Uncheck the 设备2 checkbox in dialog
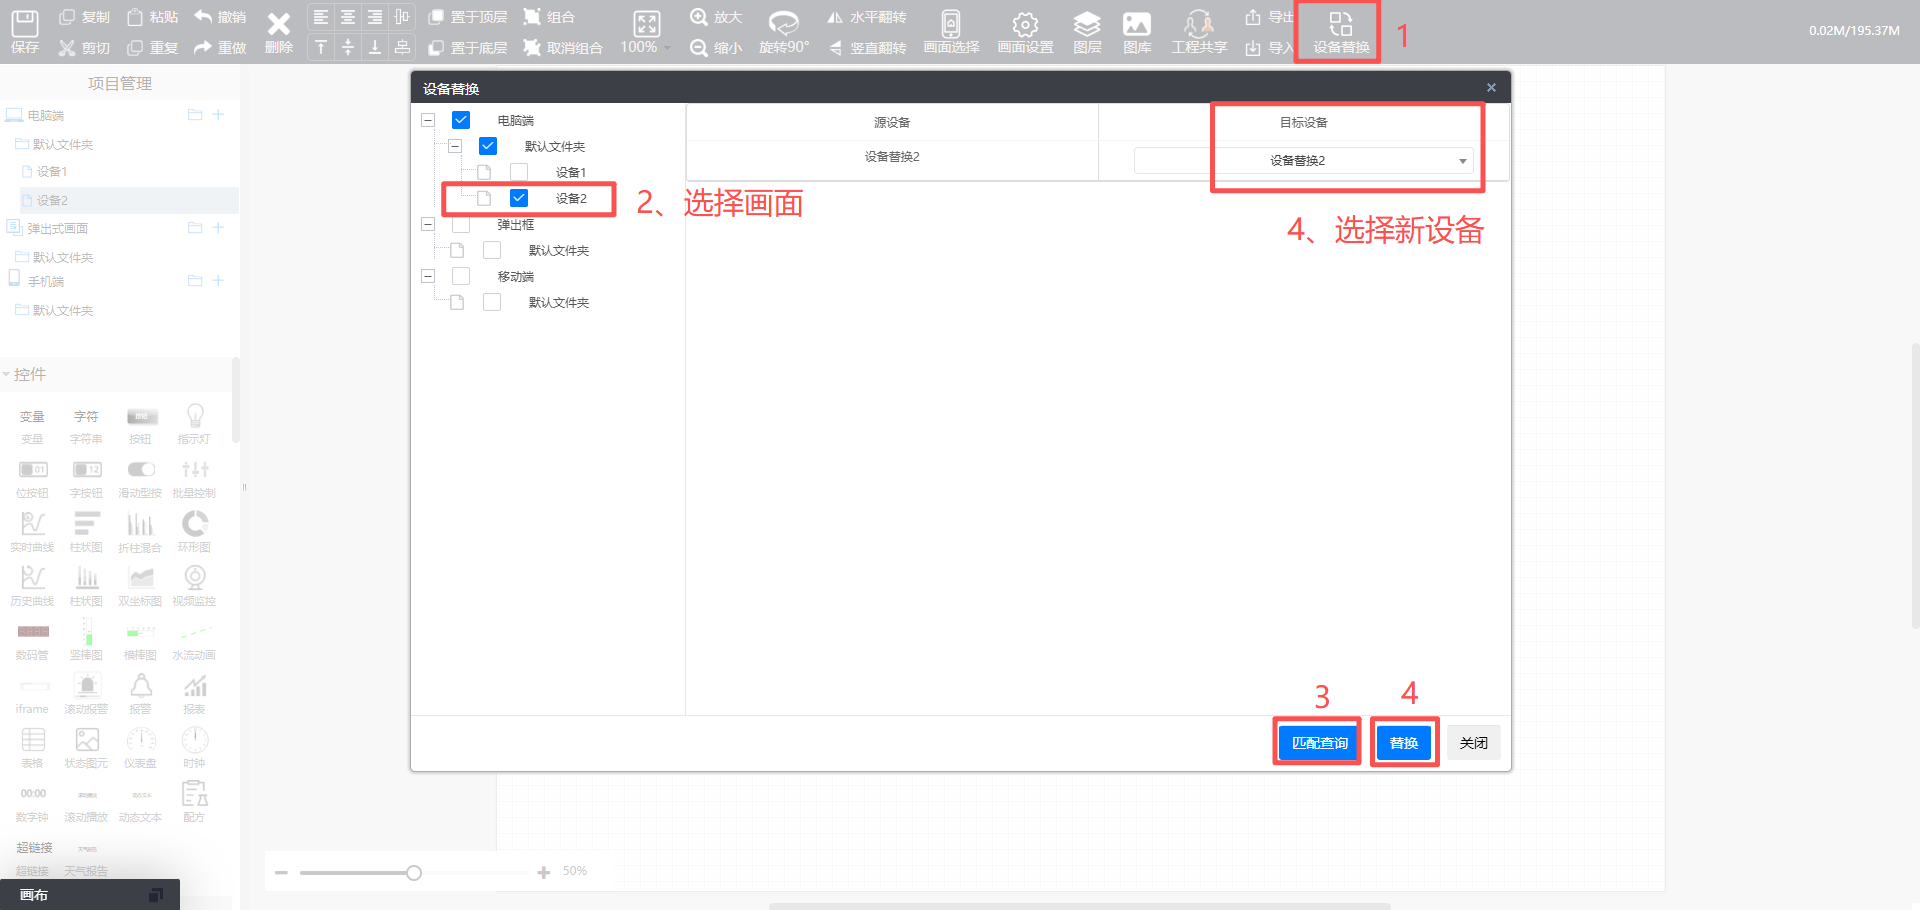1920x910 pixels. (x=519, y=198)
